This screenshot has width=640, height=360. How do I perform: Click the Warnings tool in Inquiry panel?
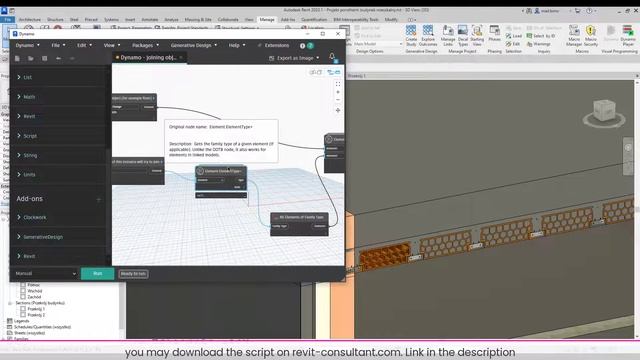(x=538, y=44)
